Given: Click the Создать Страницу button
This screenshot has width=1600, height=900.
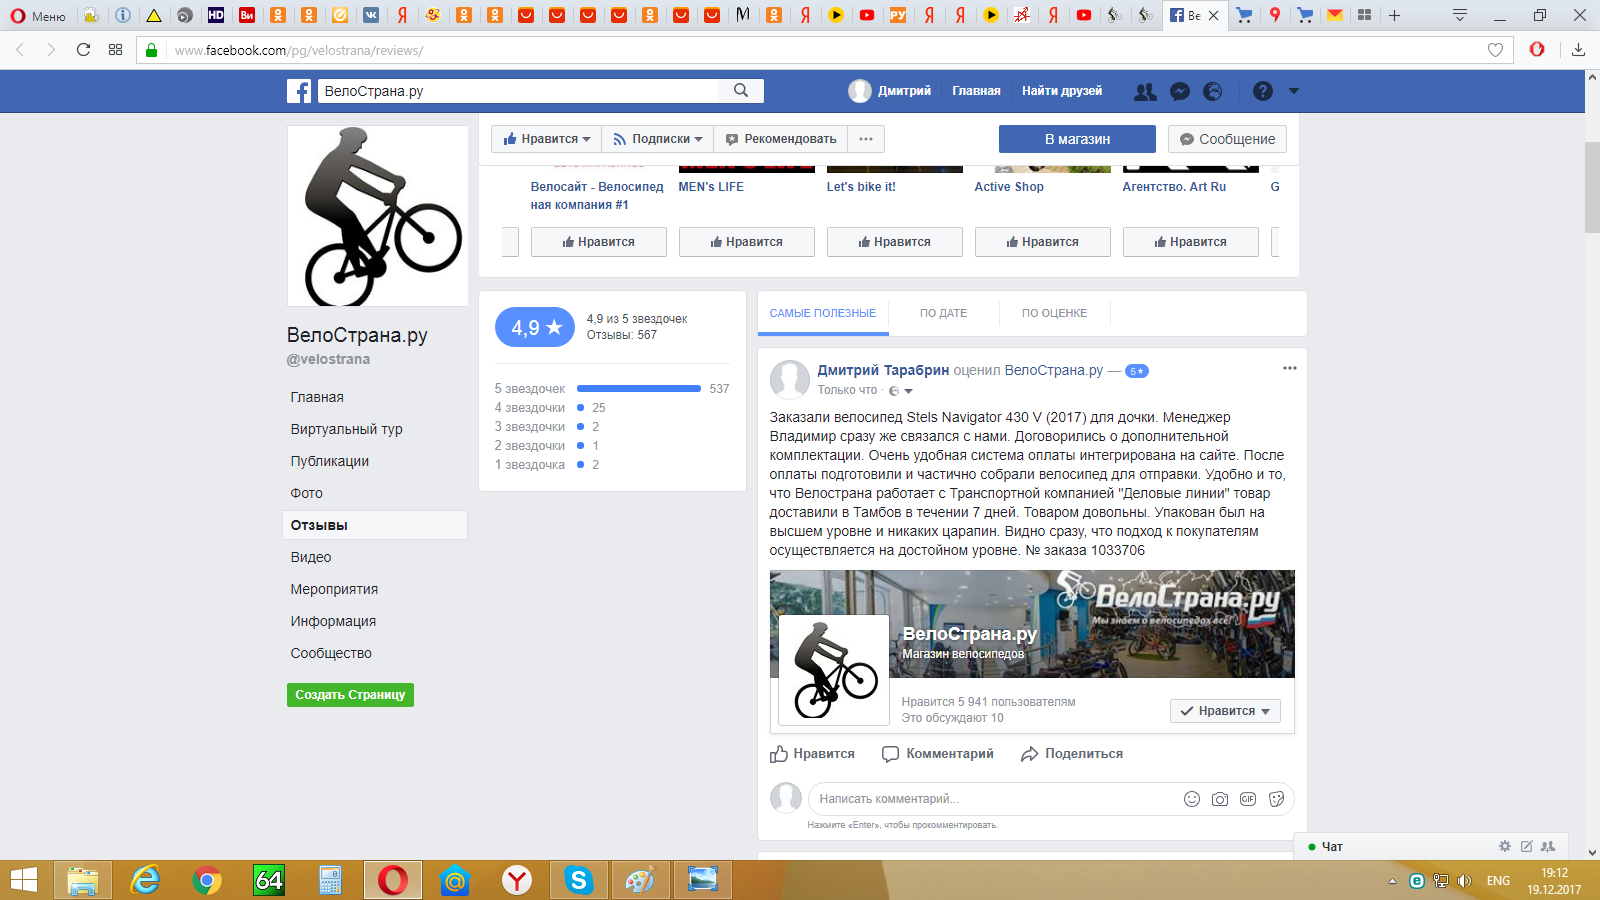Looking at the screenshot, I should click(x=350, y=695).
